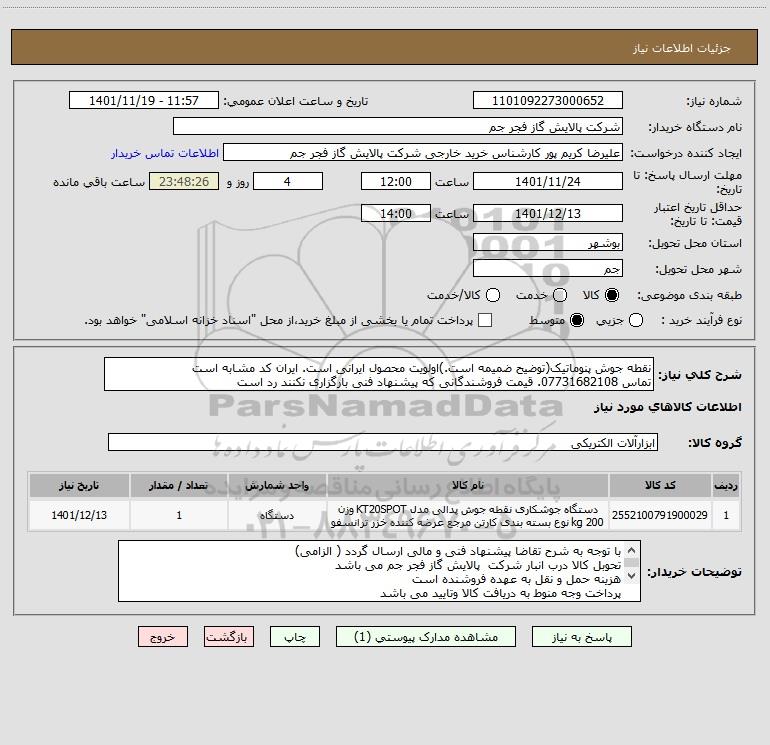The image size is (770, 745).
Task: Click the پاسخ به نیاز button
Action: click(582, 637)
